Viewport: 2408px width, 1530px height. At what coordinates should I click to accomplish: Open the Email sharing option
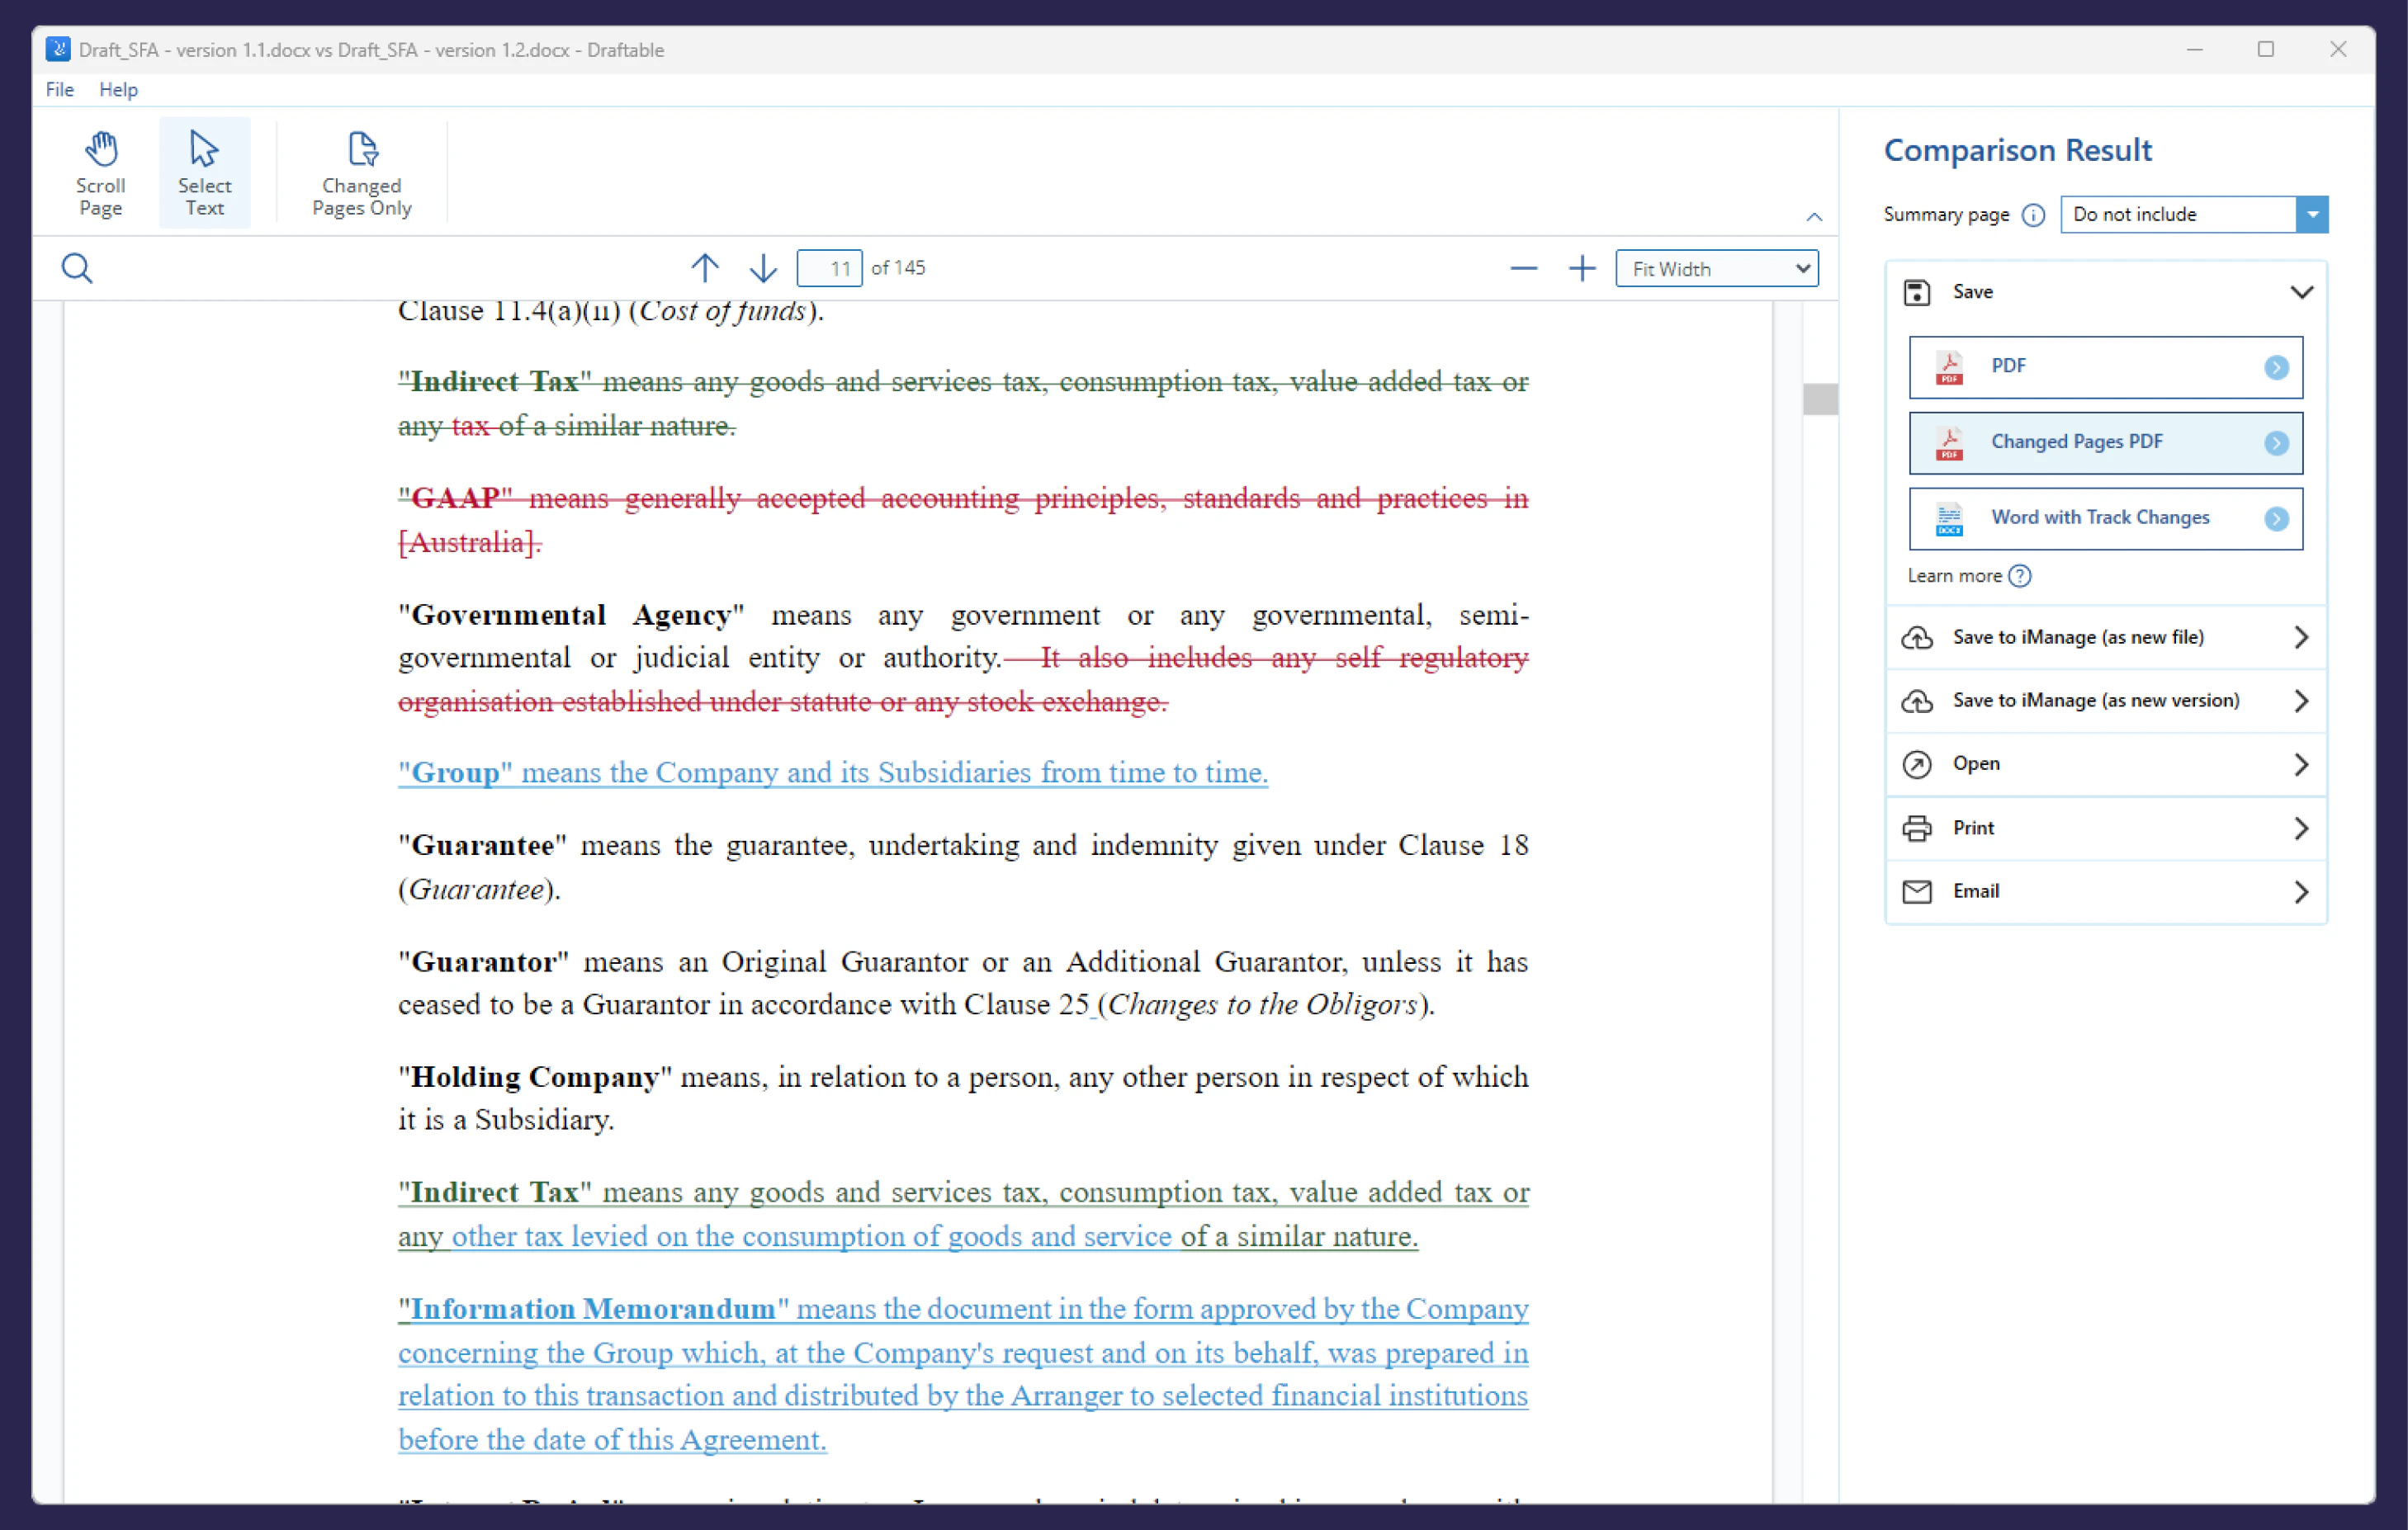(x=2104, y=891)
